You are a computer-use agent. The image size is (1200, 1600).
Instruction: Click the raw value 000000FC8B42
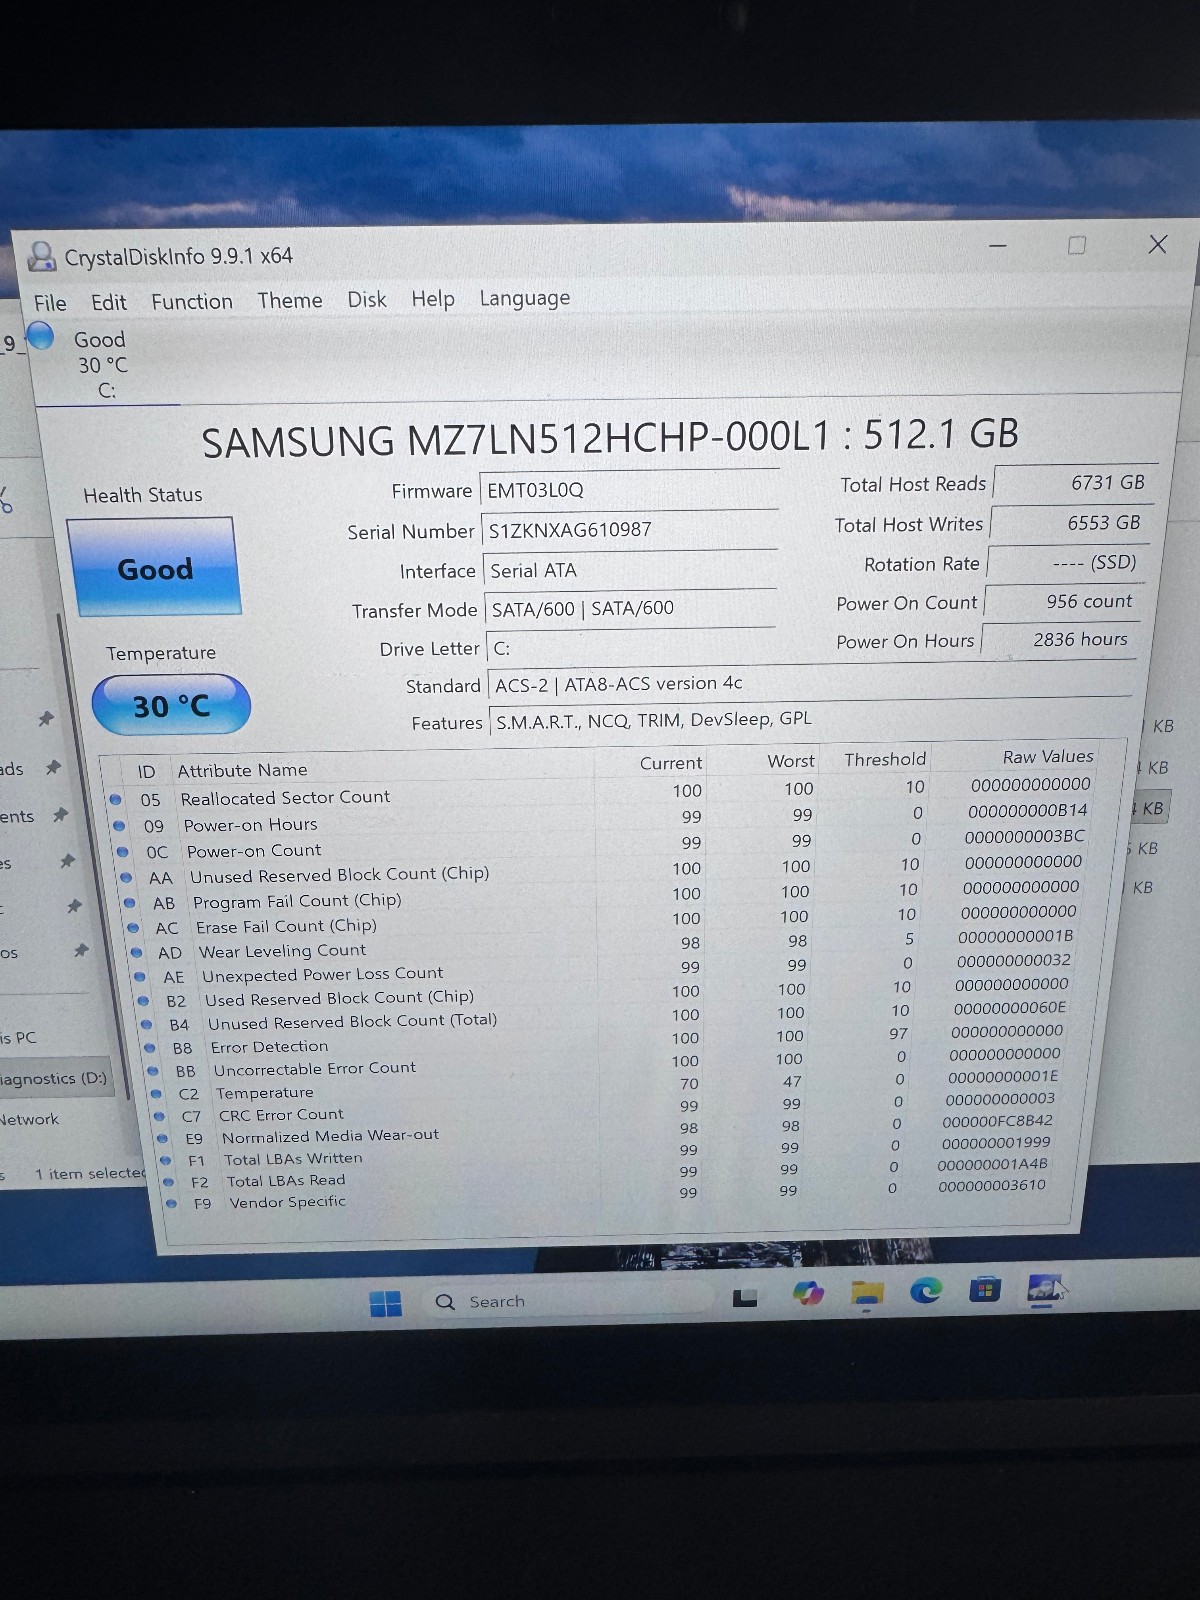tap(996, 1121)
